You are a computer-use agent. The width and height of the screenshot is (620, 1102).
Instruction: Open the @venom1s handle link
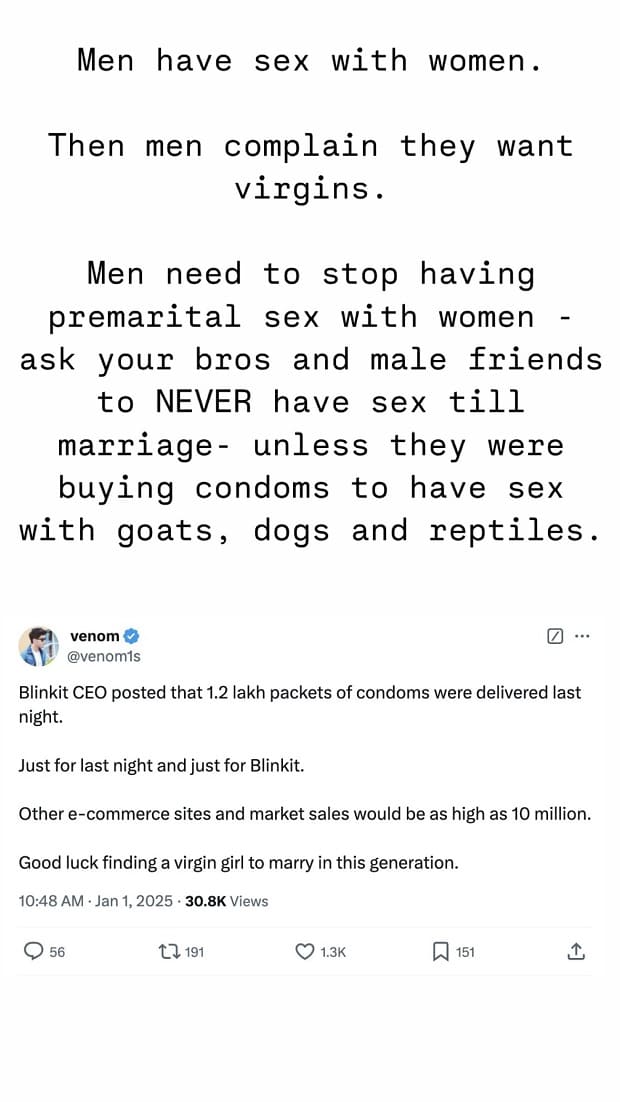105,656
